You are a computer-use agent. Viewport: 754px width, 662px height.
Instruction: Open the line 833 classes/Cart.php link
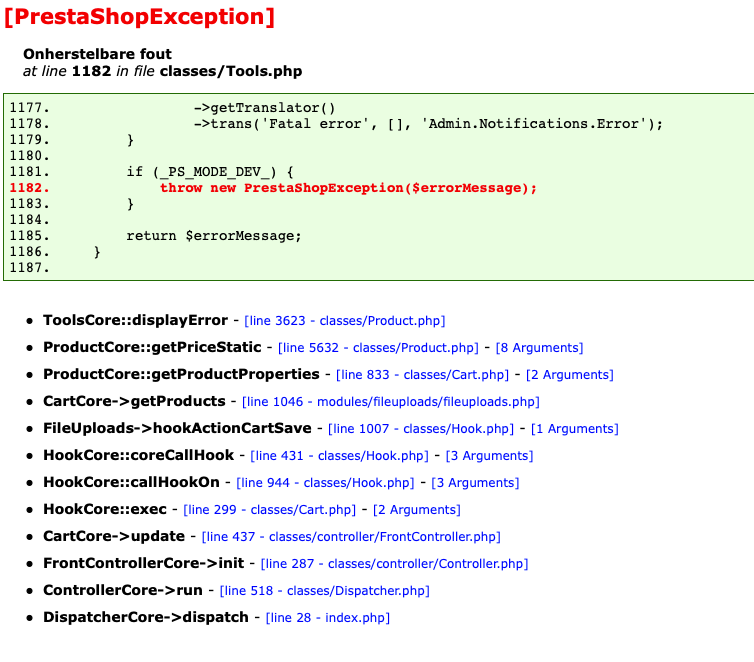pyautogui.click(x=422, y=375)
